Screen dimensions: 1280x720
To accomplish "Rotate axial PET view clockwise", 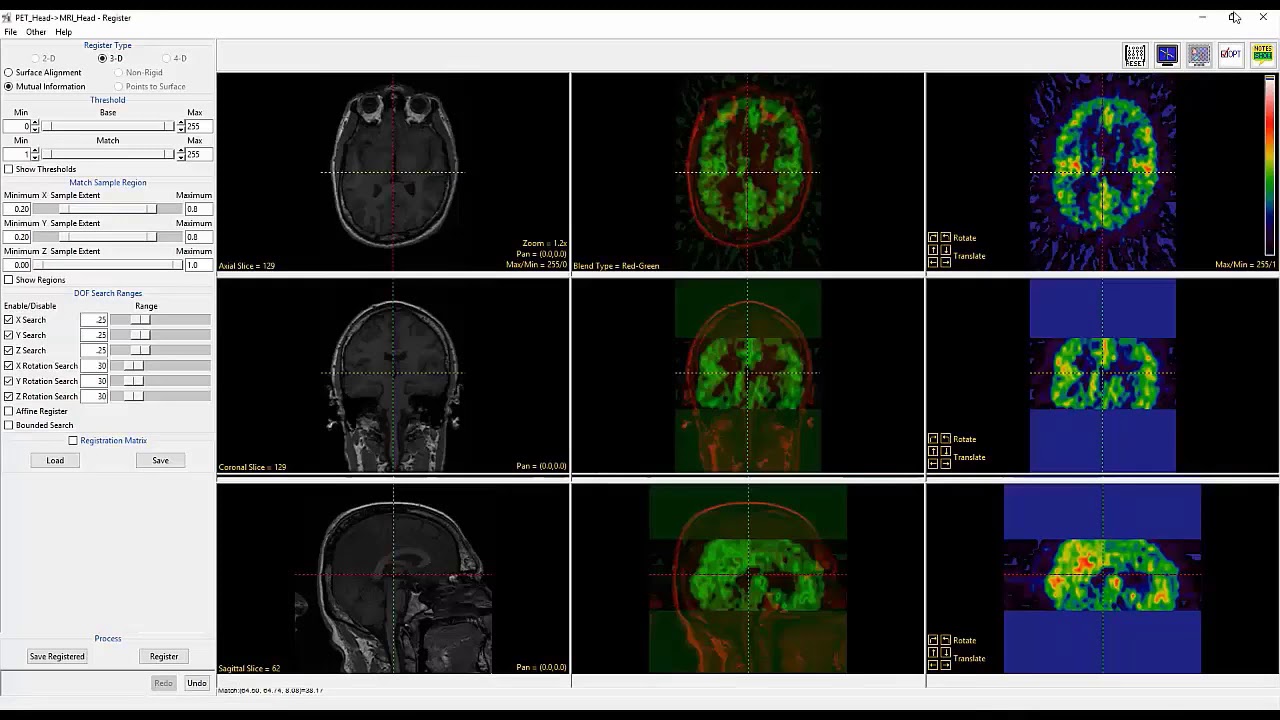I will pos(933,237).
